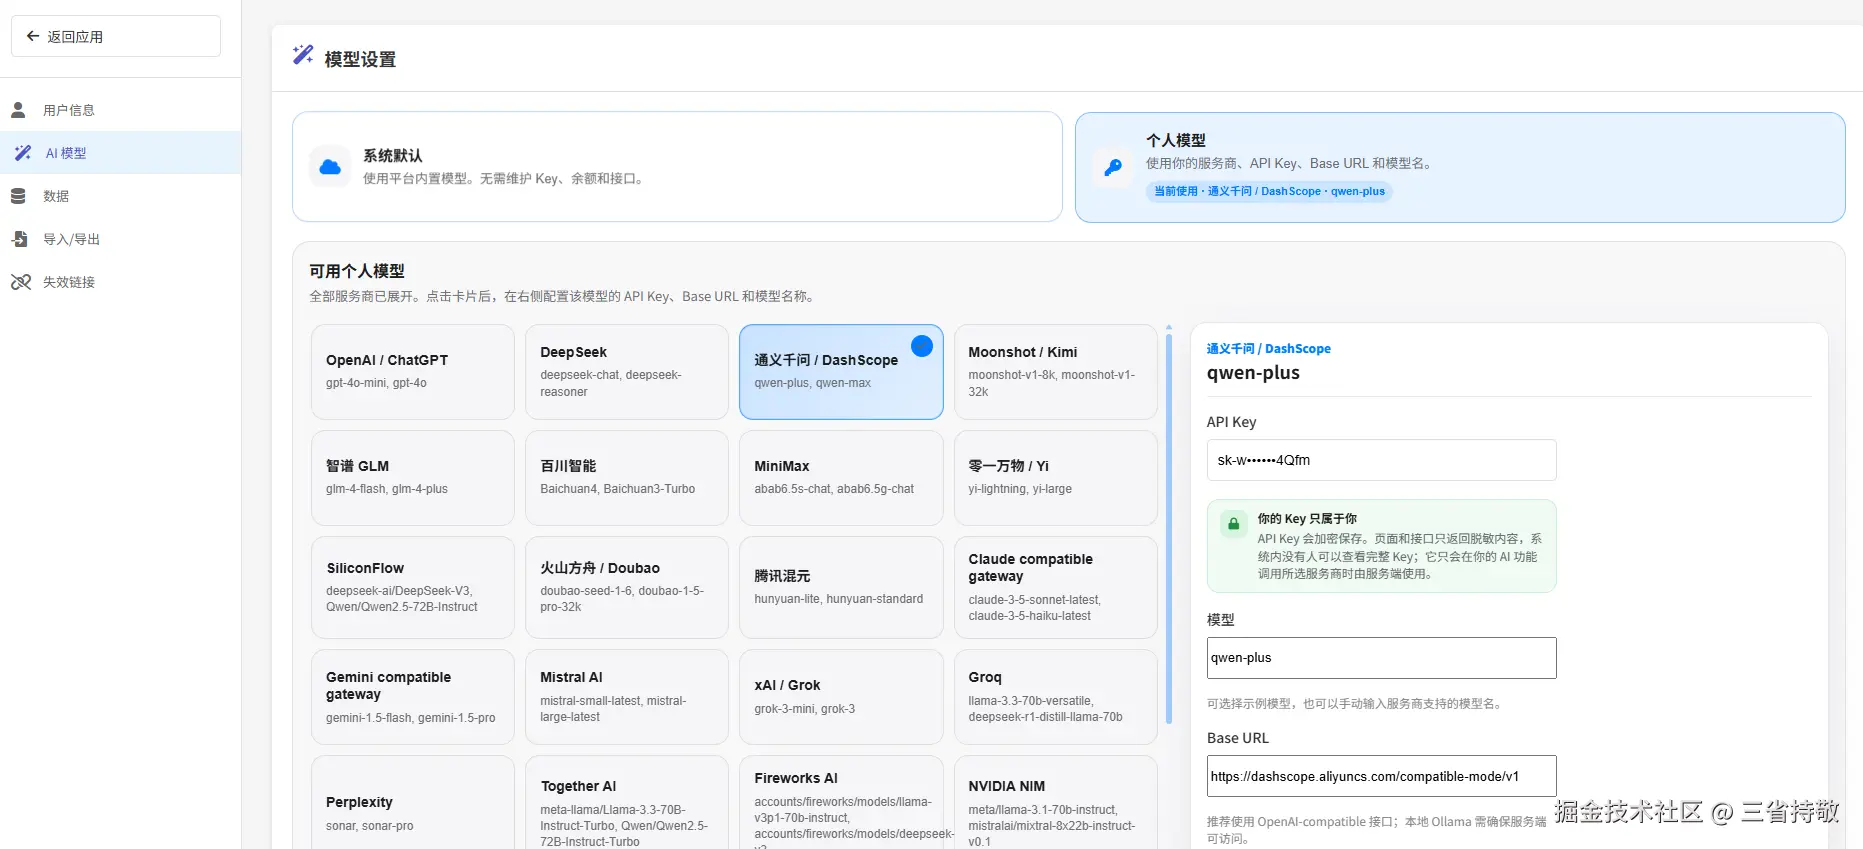Screen dimensions: 1863x849
Task: Click the blue selected dot on DashScope card
Action: pos(922,346)
